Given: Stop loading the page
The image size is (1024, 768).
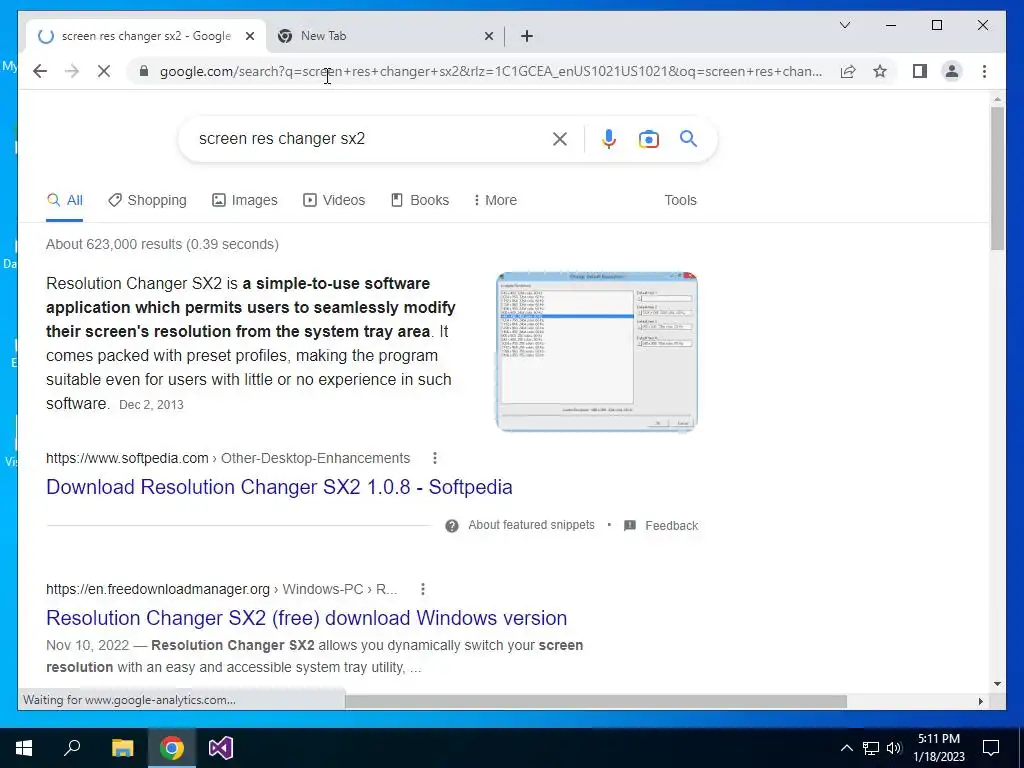Looking at the screenshot, I should 104,71.
